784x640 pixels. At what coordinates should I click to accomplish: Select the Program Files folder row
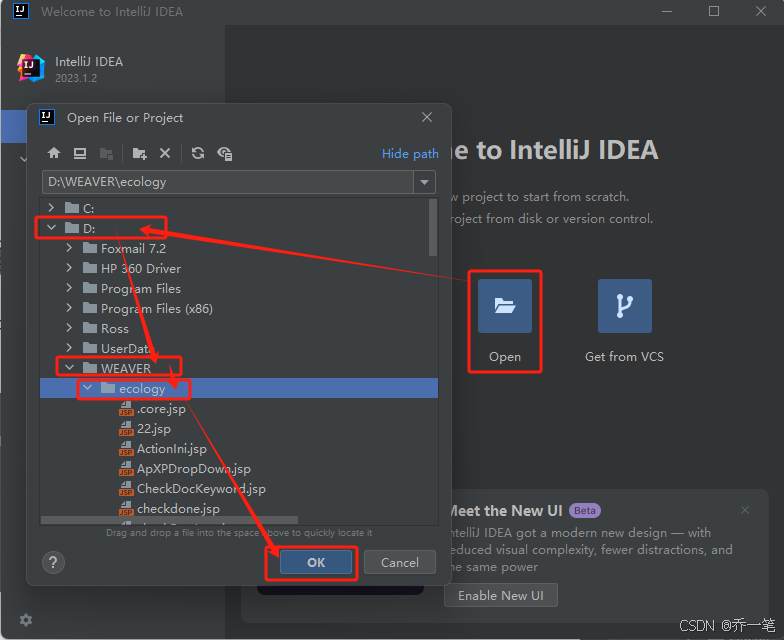click(x=239, y=288)
